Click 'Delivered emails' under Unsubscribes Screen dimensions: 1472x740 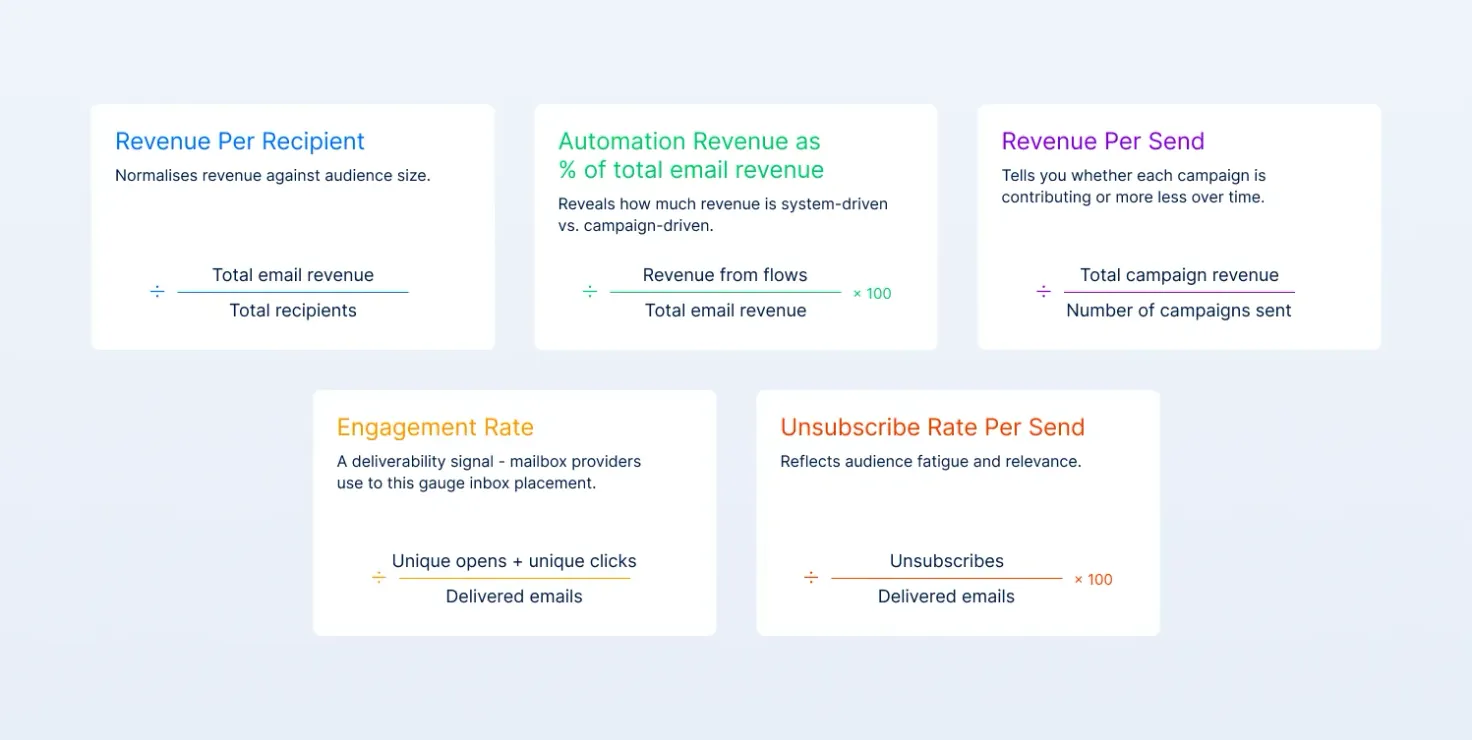pos(946,596)
